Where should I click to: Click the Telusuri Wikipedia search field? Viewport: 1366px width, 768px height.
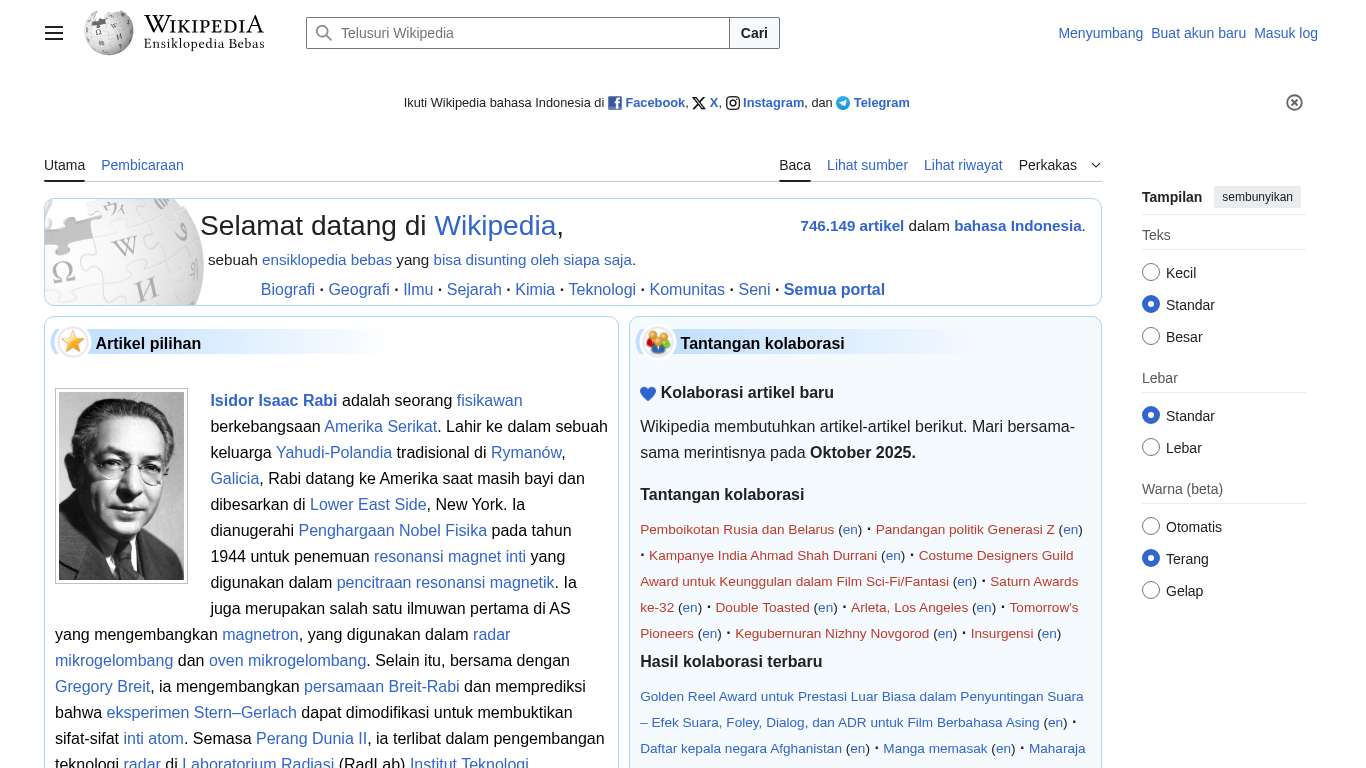[x=530, y=33]
